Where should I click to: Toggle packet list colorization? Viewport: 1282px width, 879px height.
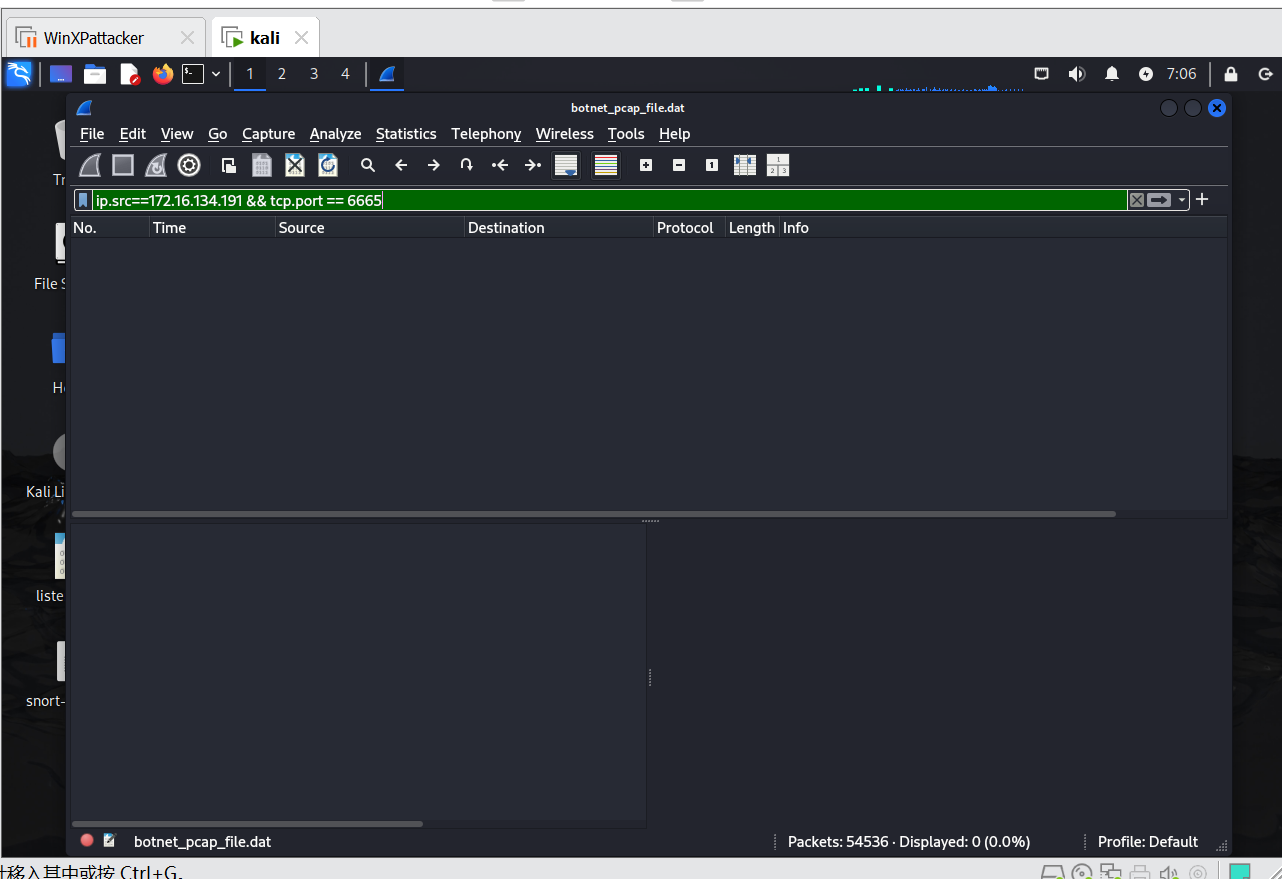606,165
